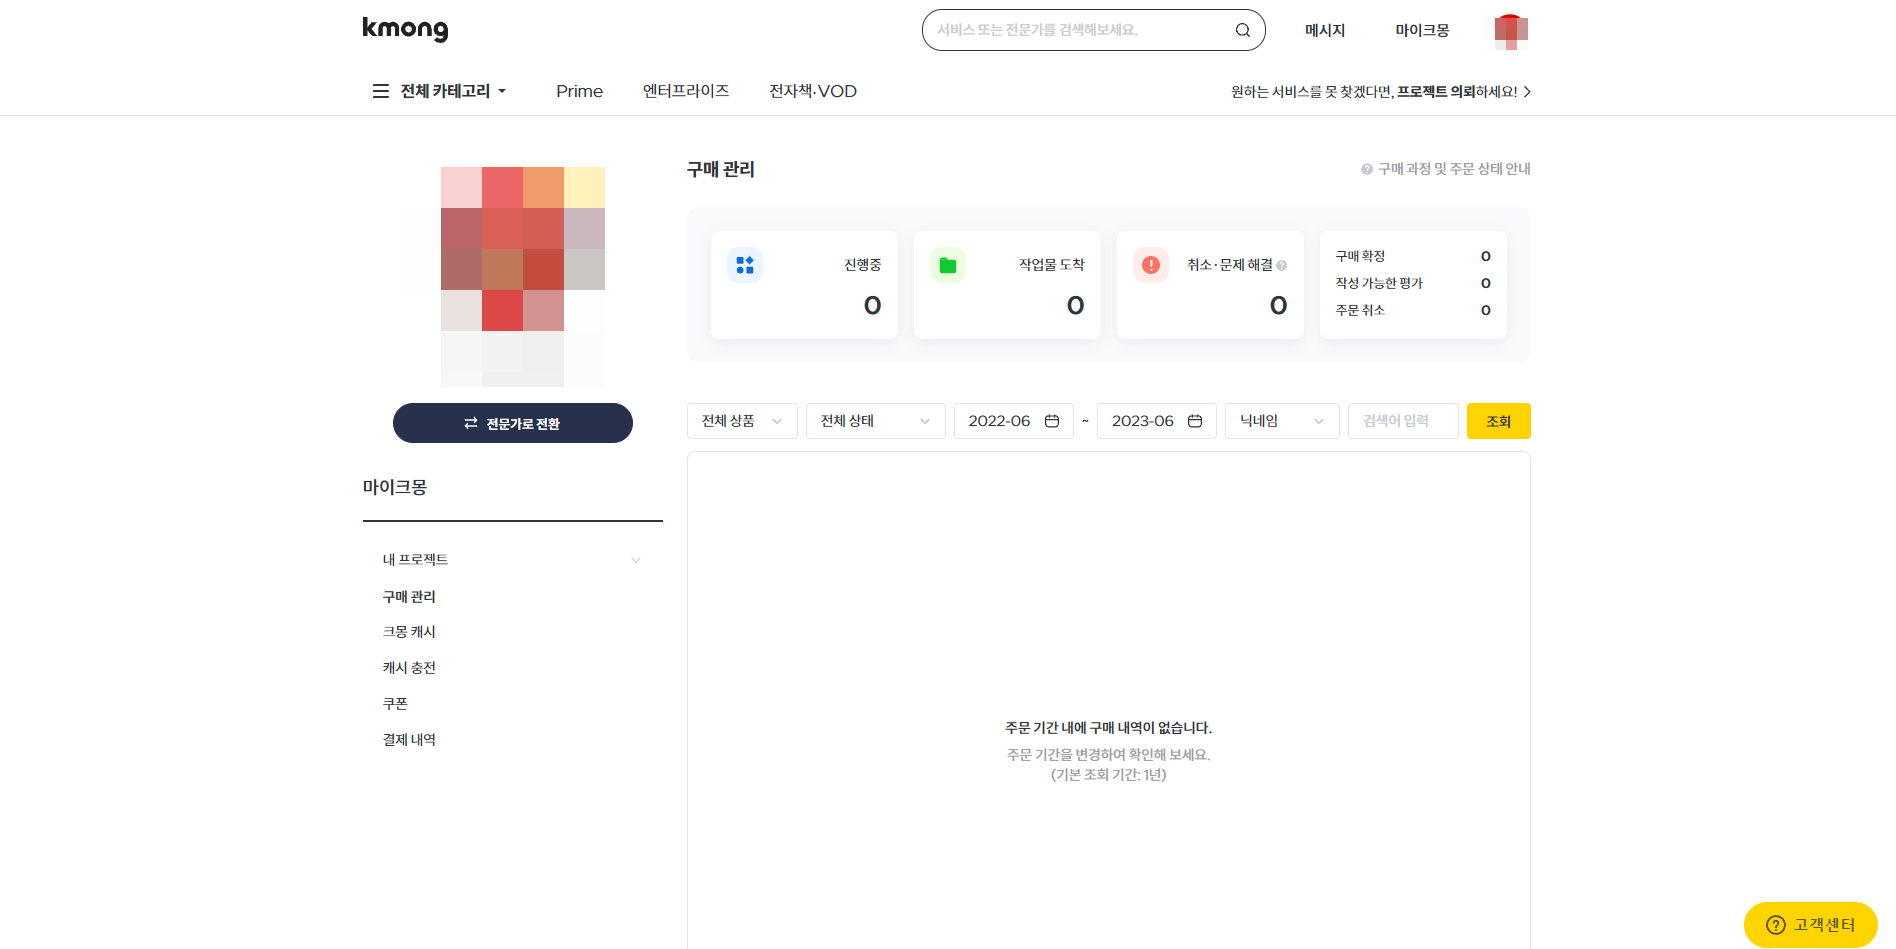Select the 전자책·VOD tab
The width and height of the screenshot is (1896, 949).
point(812,91)
